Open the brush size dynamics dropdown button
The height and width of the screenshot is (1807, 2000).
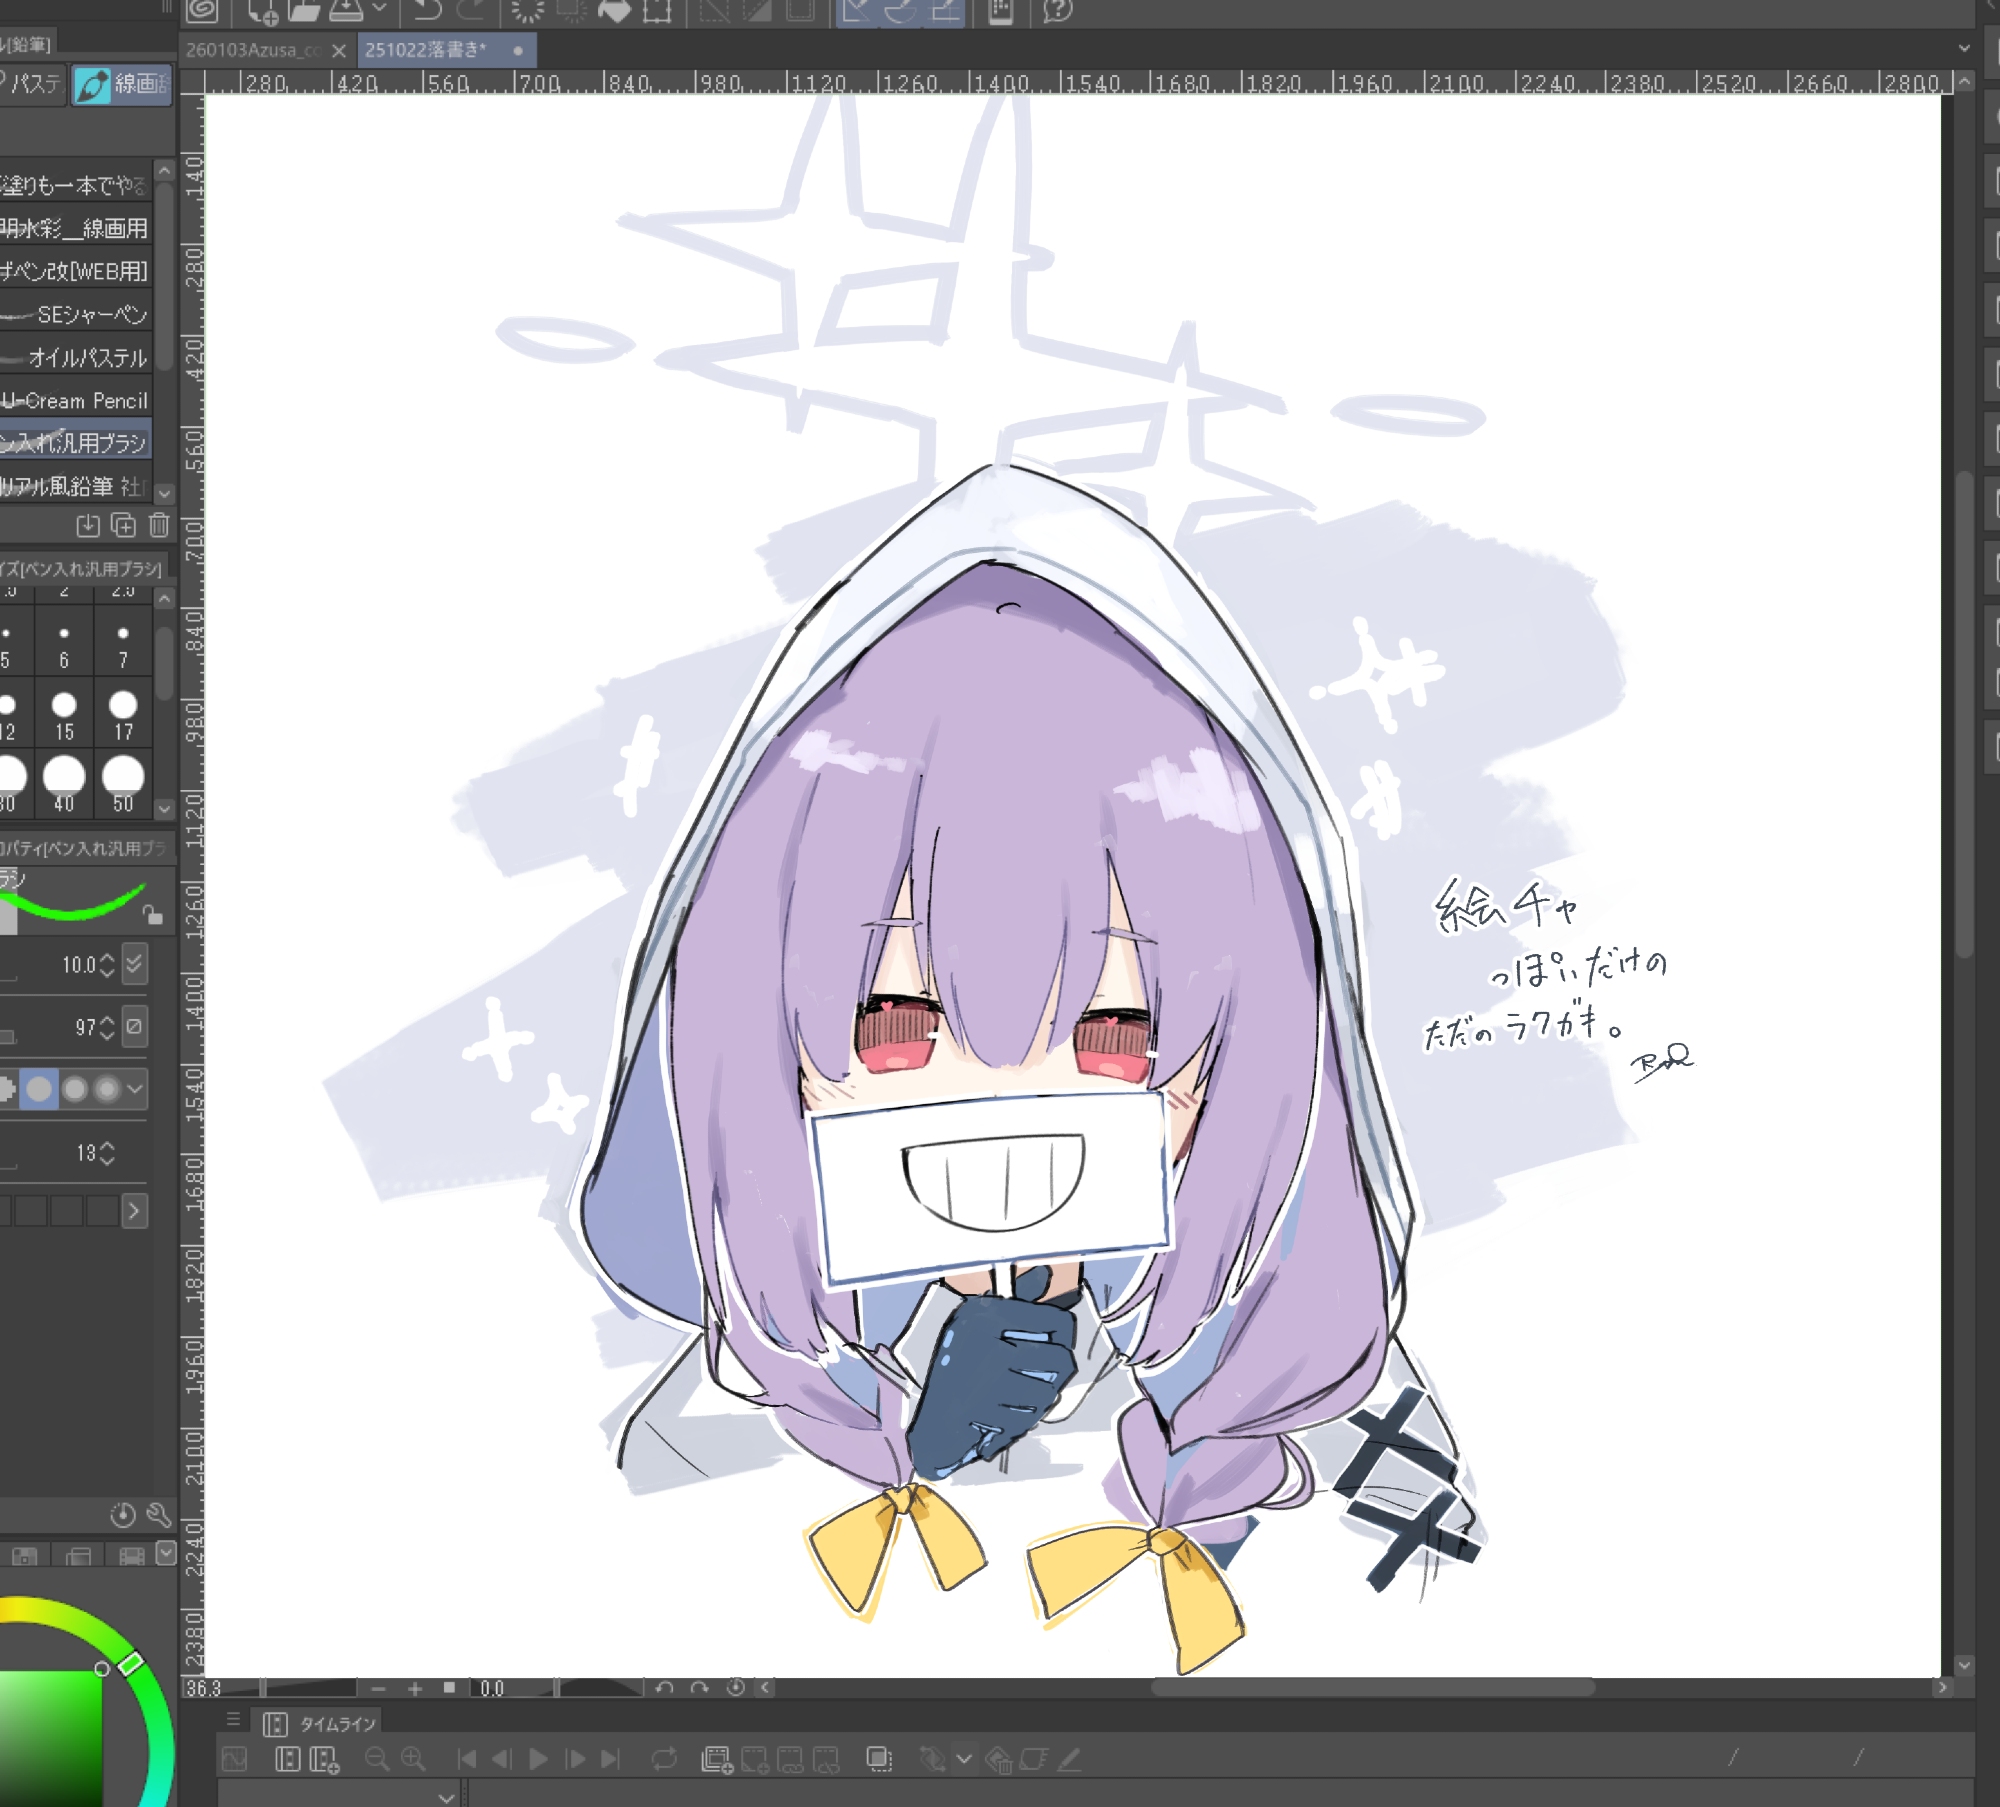pos(135,965)
